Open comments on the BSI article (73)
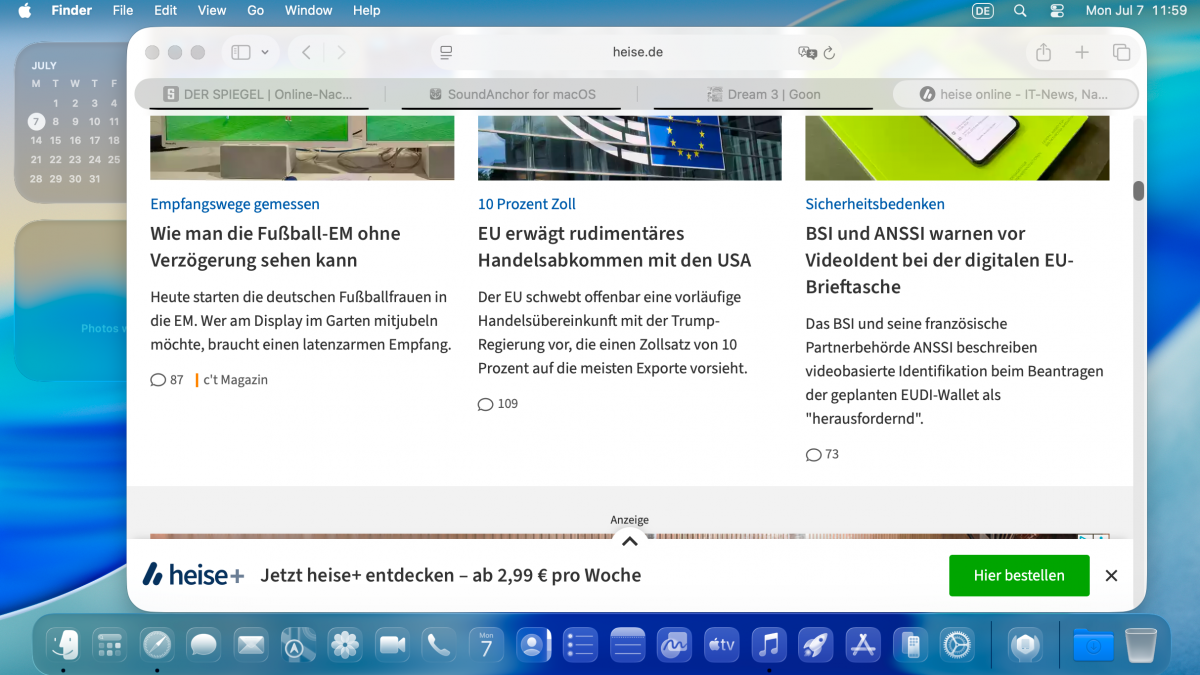The height and width of the screenshot is (675, 1200). (822, 454)
